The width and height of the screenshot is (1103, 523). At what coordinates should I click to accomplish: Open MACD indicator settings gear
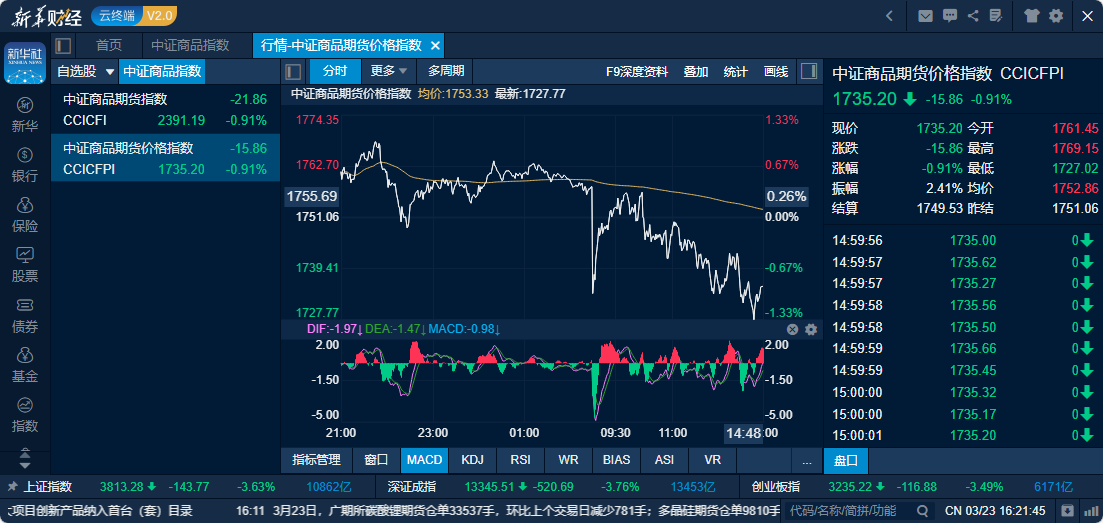(811, 329)
